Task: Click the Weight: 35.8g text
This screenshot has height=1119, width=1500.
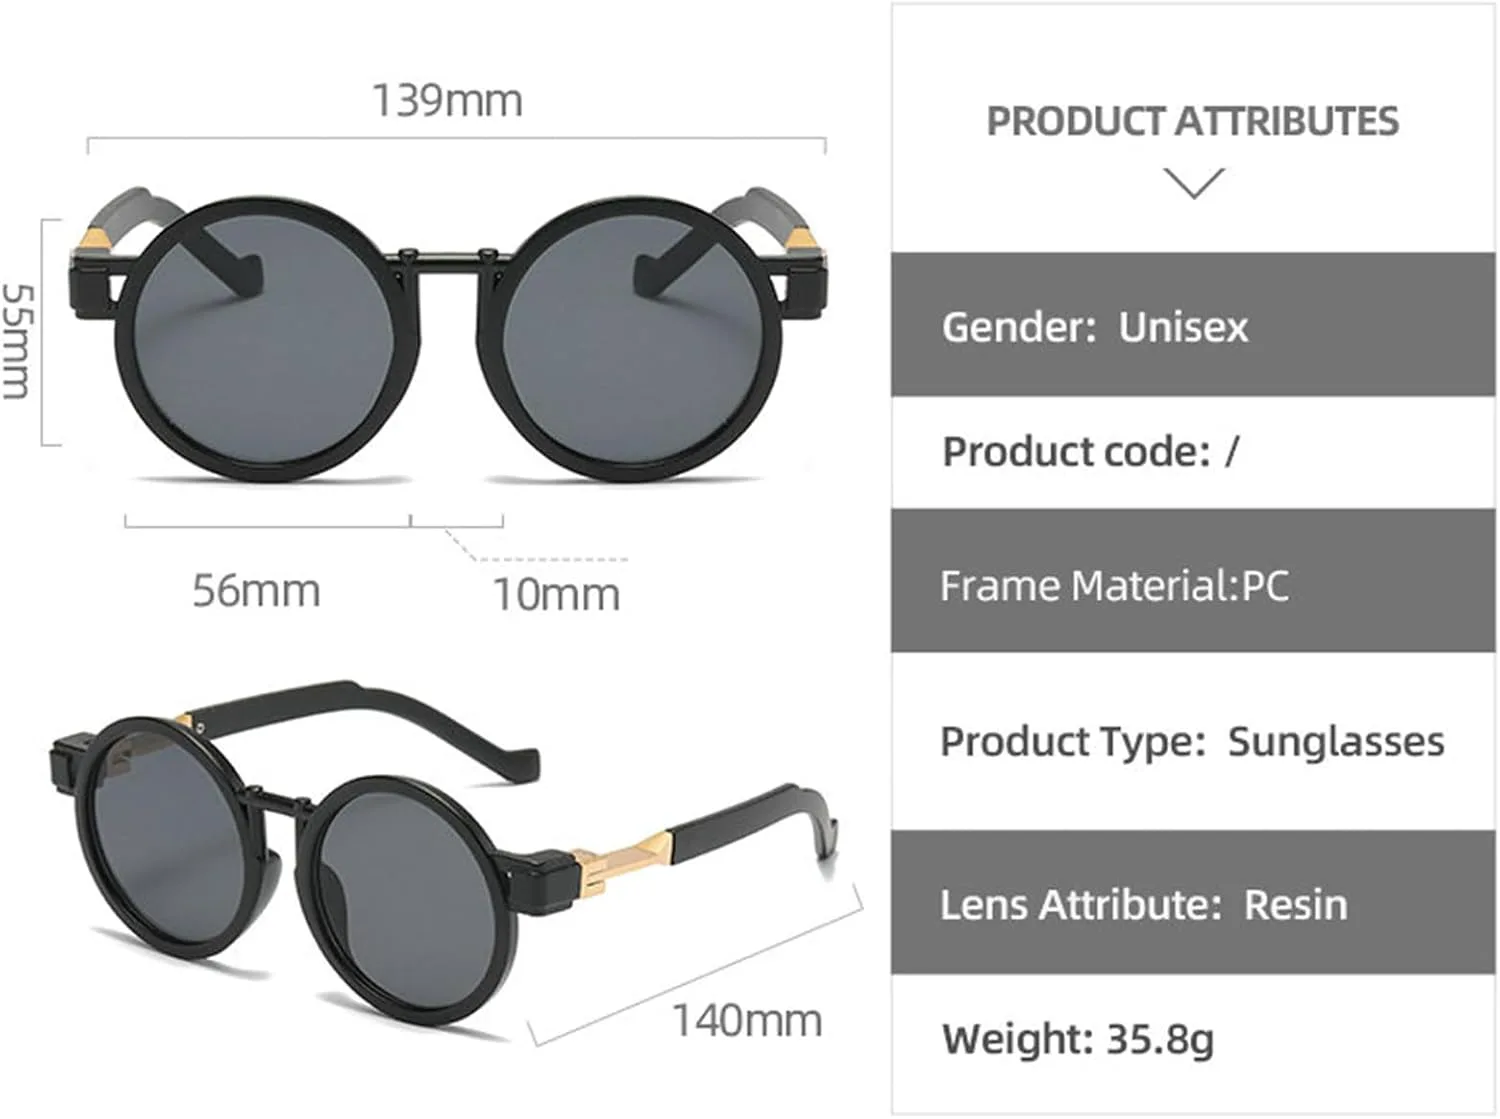Action: (1078, 1039)
